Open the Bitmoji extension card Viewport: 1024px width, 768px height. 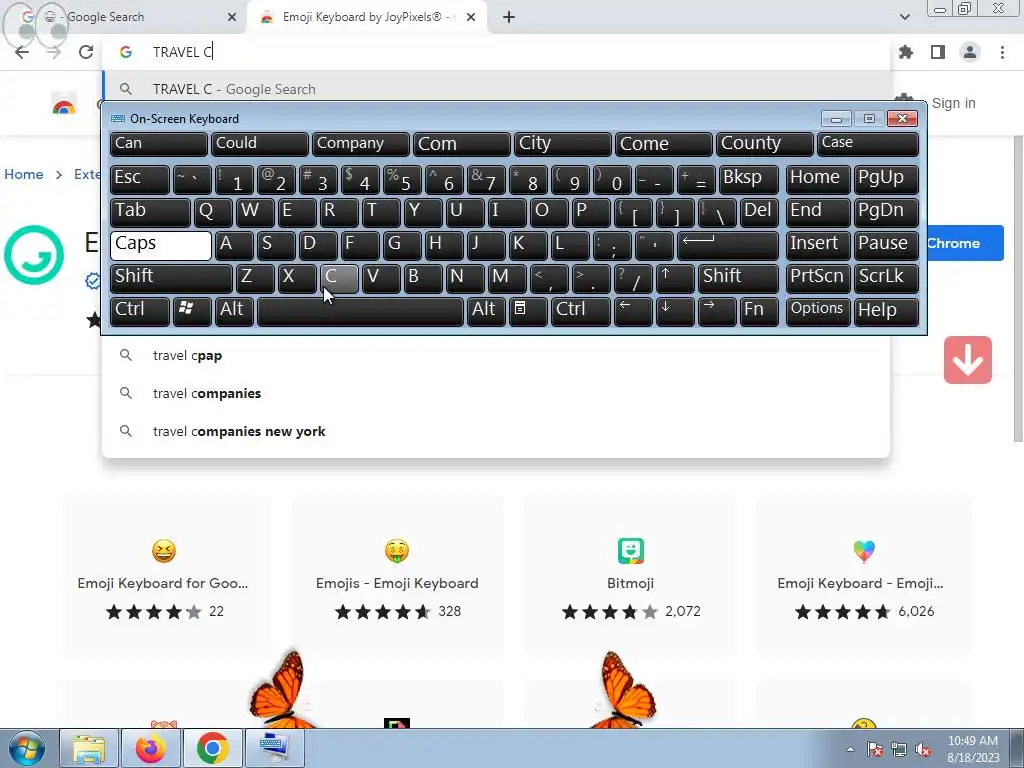coord(630,576)
